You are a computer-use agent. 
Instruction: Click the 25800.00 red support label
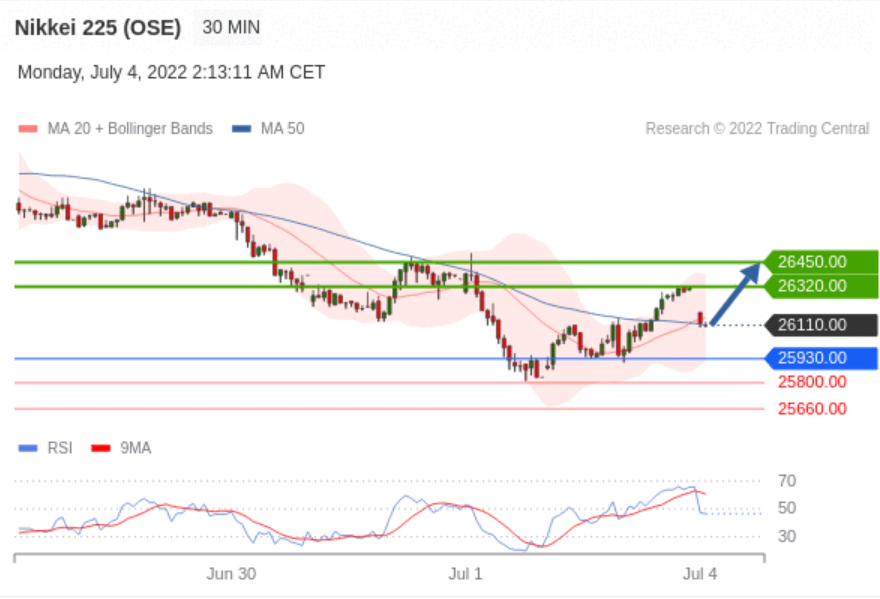click(x=812, y=382)
